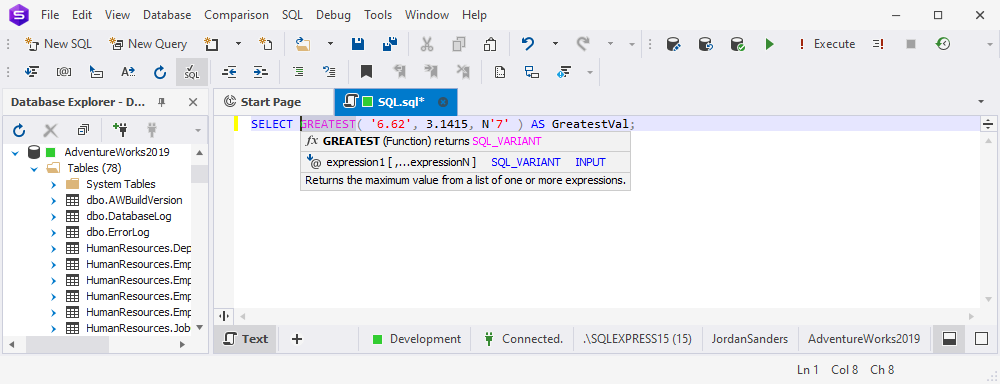Click the synchronize document outline icon
This screenshot has height=384, width=1000.
532,72
